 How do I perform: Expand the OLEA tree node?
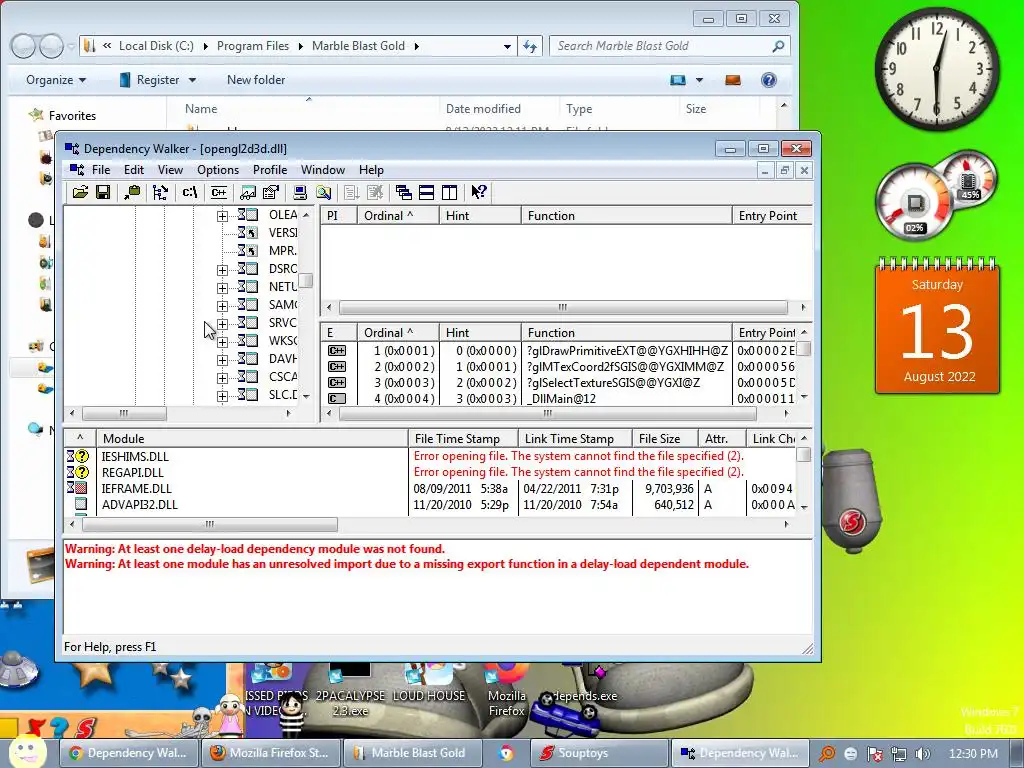coord(222,216)
